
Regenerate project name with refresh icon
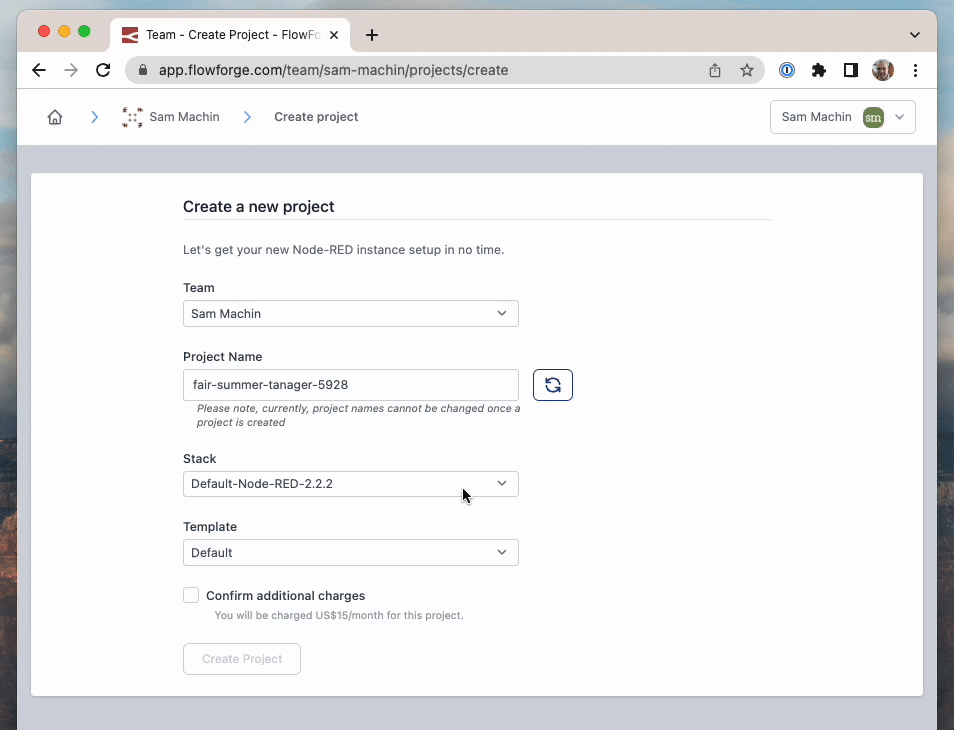pyautogui.click(x=552, y=385)
